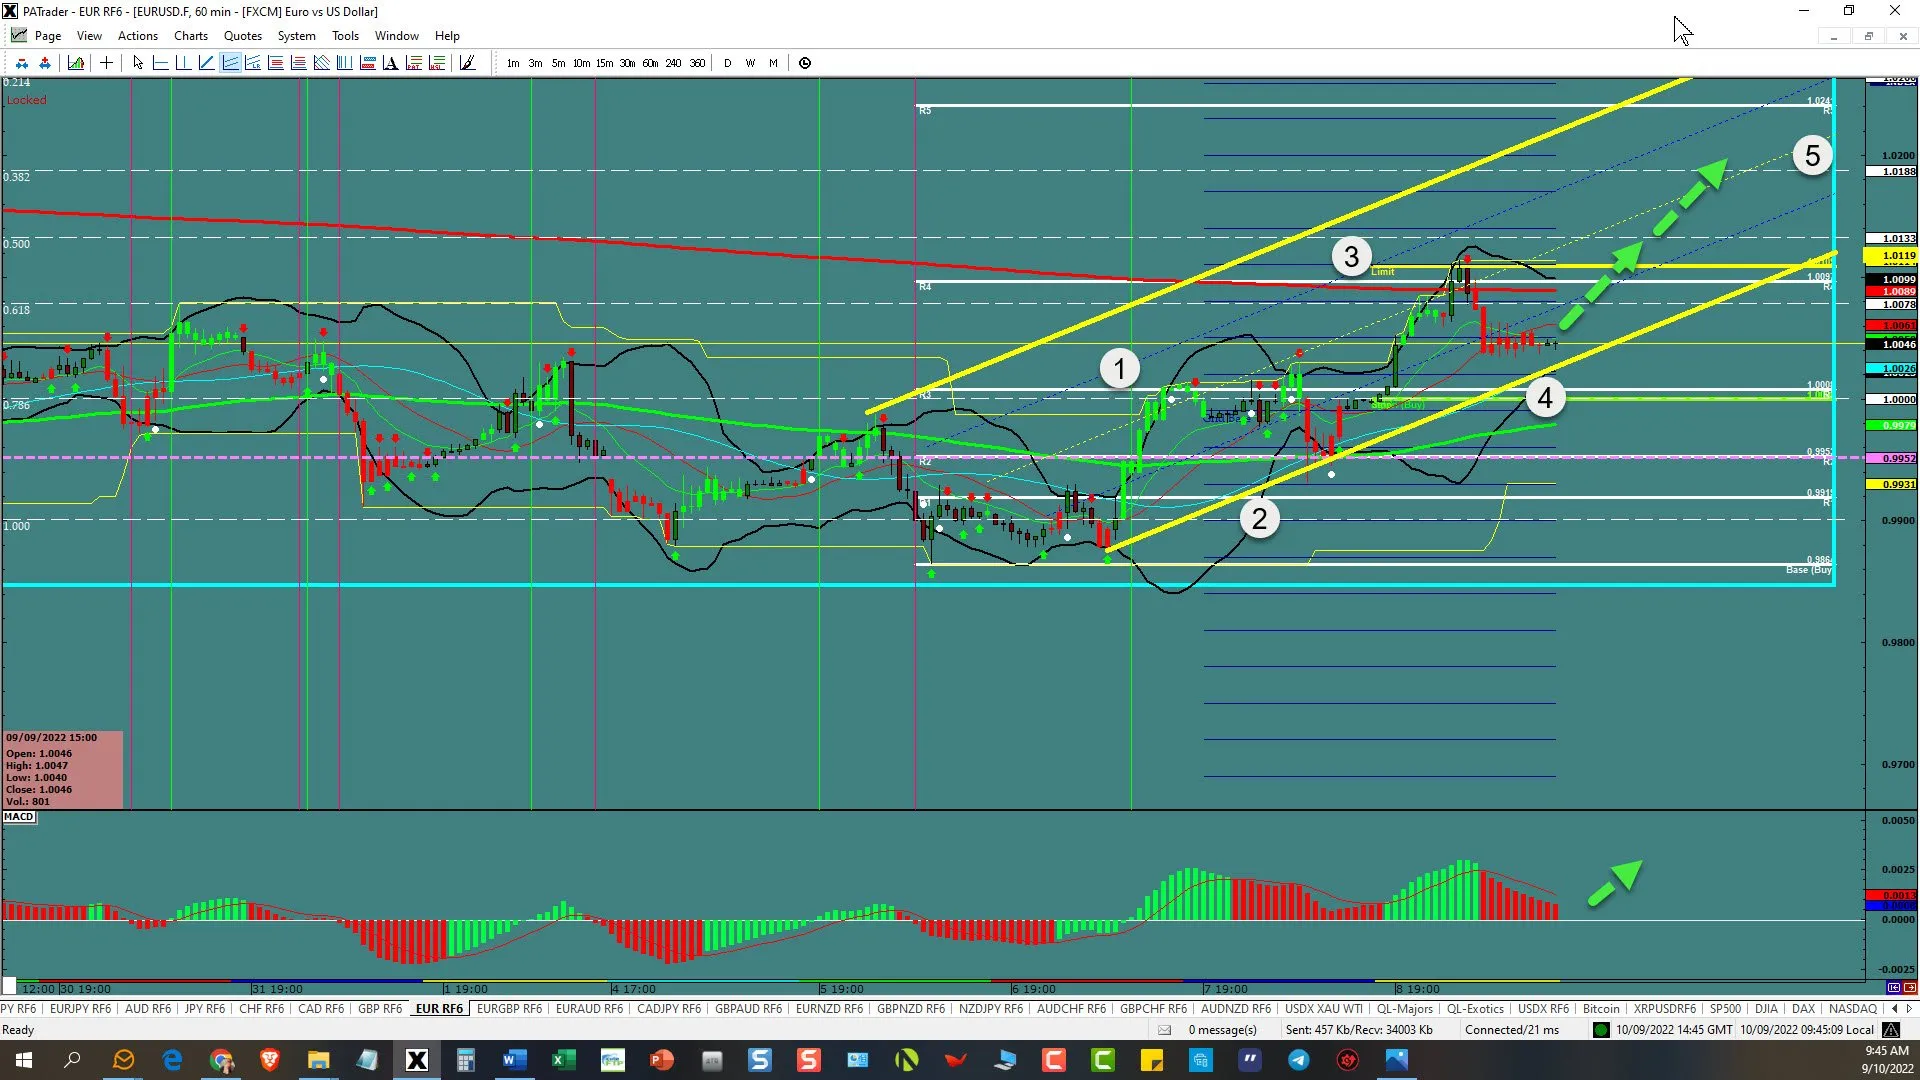Click the messages envelope icon in status bar
This screenshot has width=1920, height=1080.
(x=1164, y=1030)
